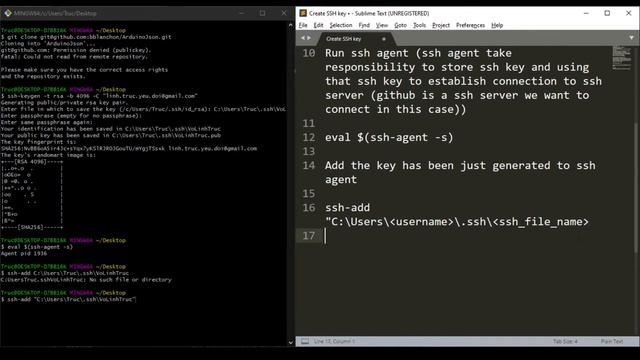The image size is (640, 360).
Task: Open the Help menu
Action: click(497, 25)
